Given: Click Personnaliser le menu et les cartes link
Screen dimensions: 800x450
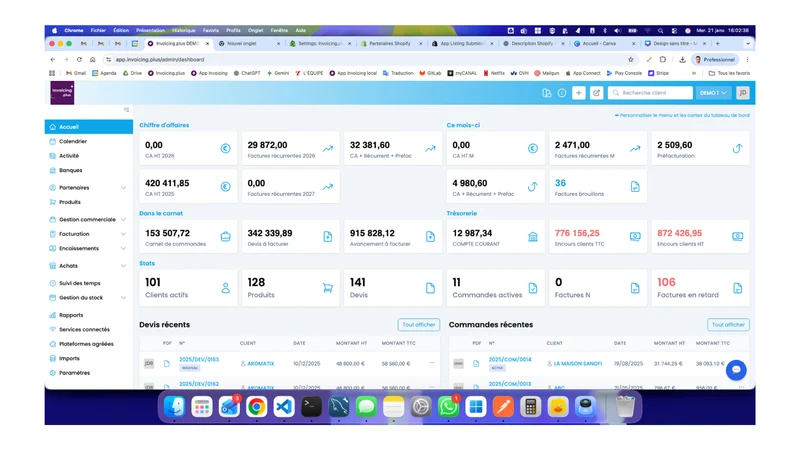Looking at the screenshot, I should tap(682, 115).
